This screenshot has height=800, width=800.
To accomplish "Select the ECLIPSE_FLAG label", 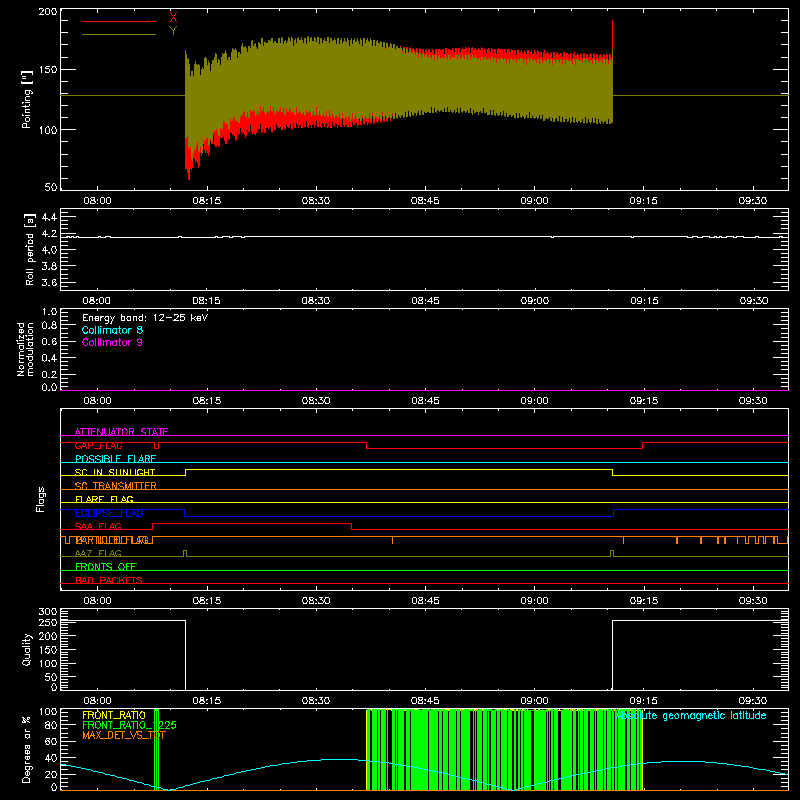I will point(109,513).
